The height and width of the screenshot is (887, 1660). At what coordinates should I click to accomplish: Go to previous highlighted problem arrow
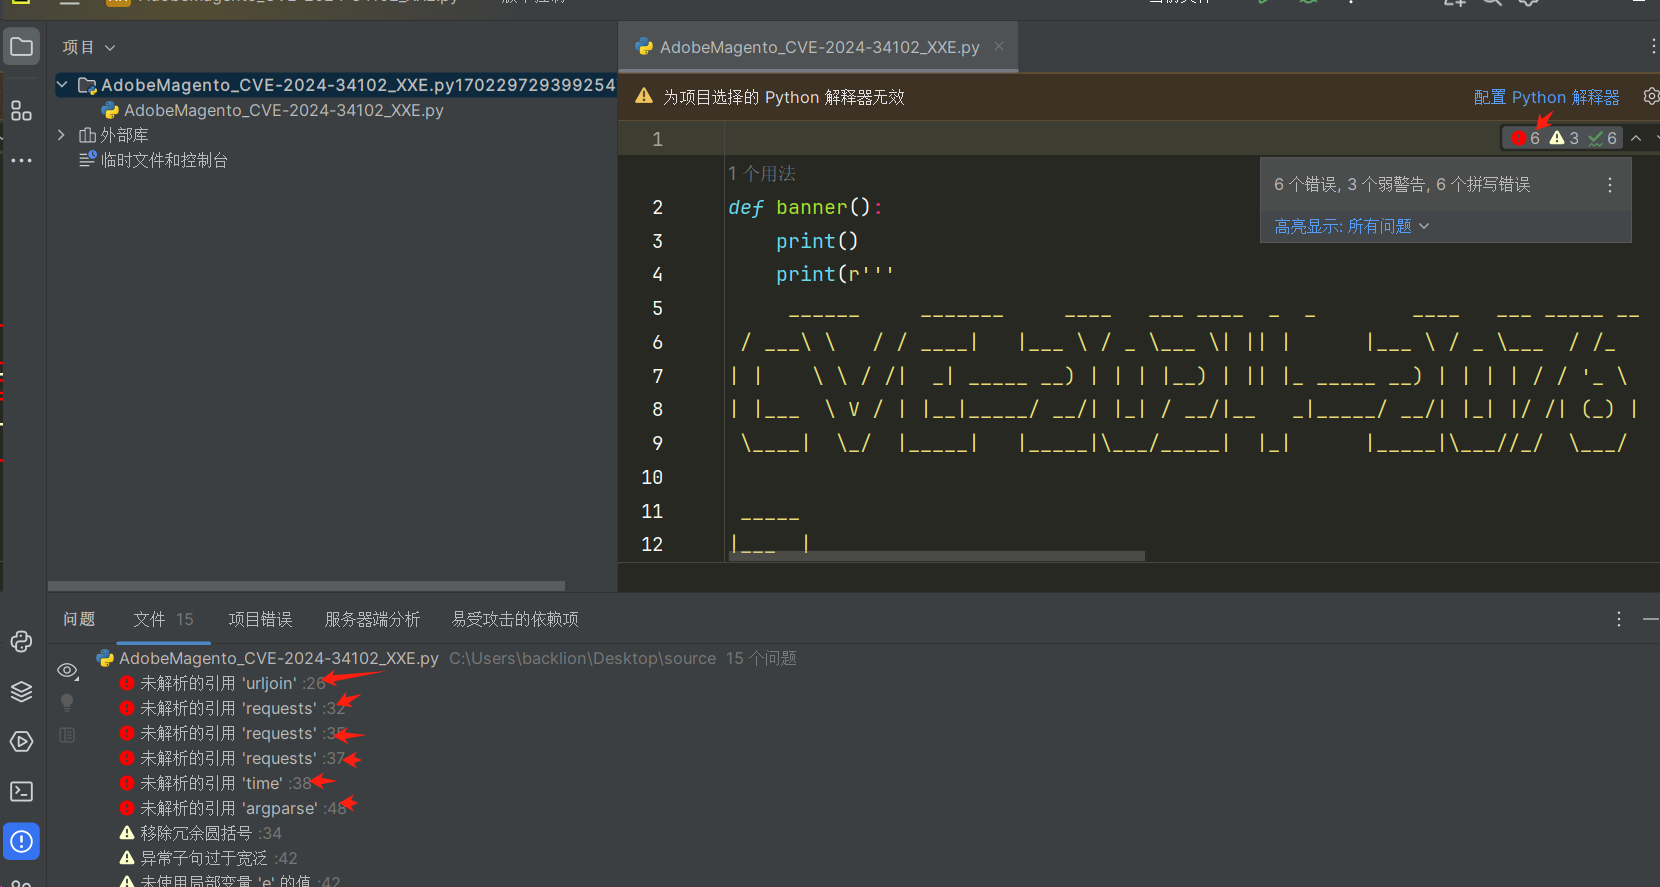pos(1636,138)
